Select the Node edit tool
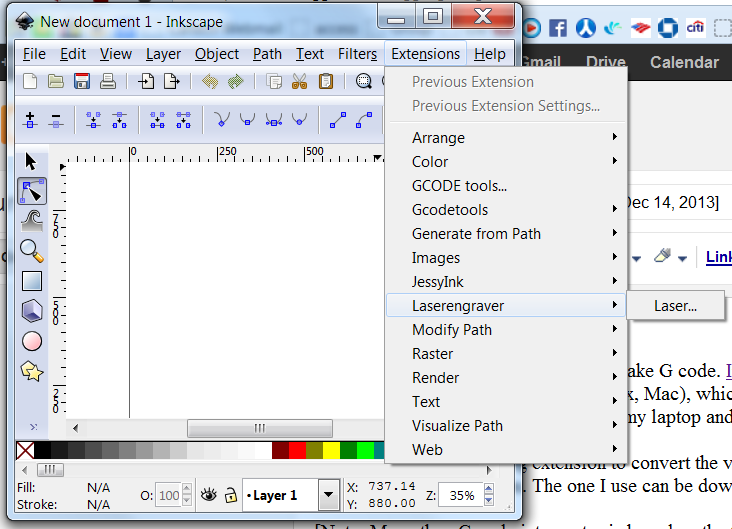 (x=31, y=191)
